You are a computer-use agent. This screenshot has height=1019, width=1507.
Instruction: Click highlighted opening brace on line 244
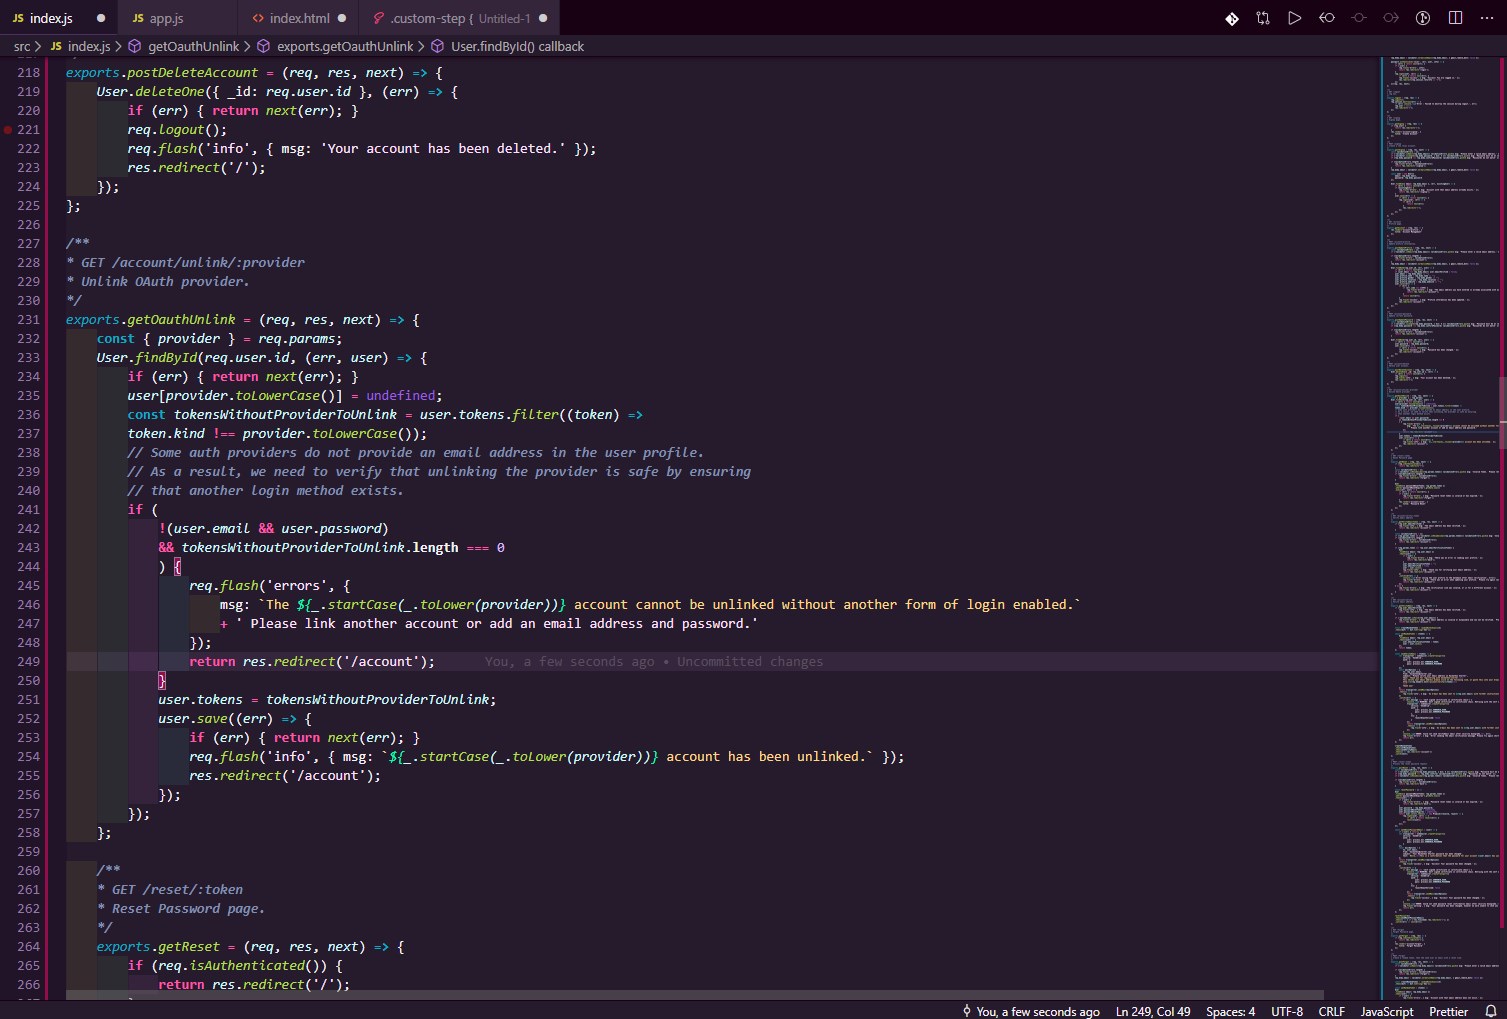point(177,567)
